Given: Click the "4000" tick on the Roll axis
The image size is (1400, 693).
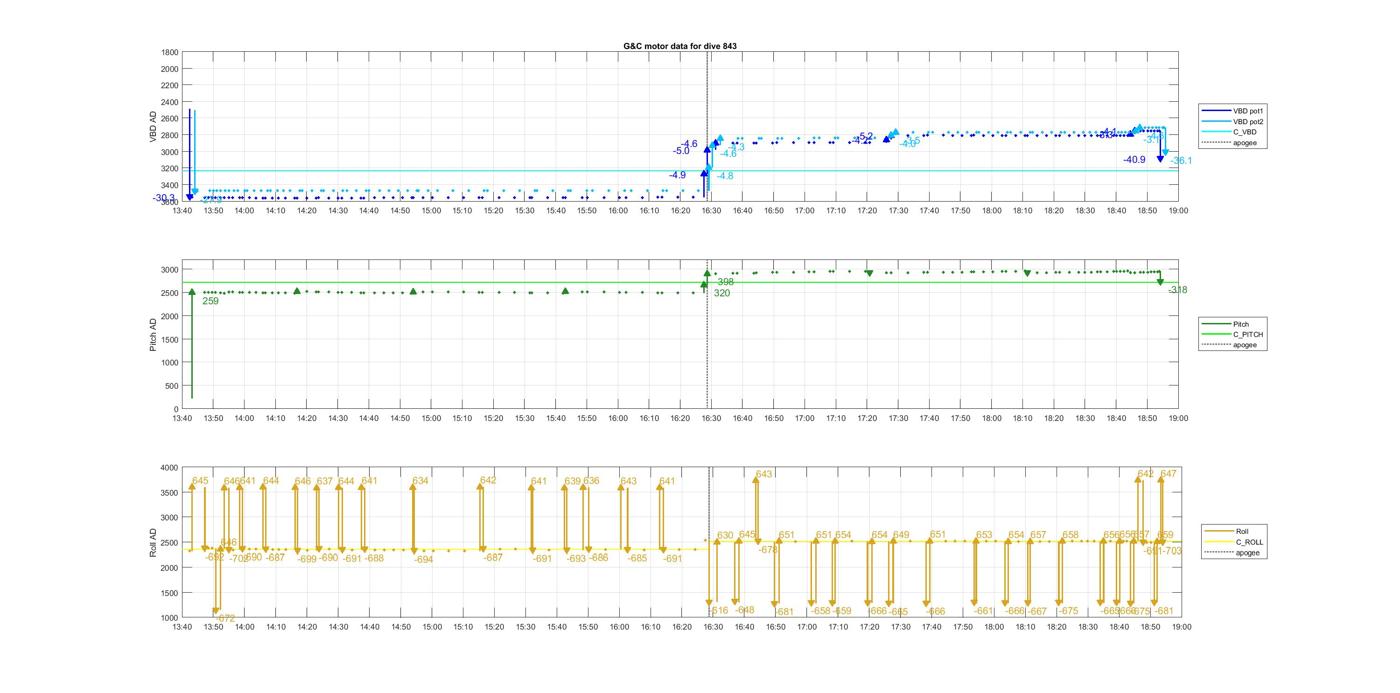Looking at the screenshot, I should click(169, 467).
